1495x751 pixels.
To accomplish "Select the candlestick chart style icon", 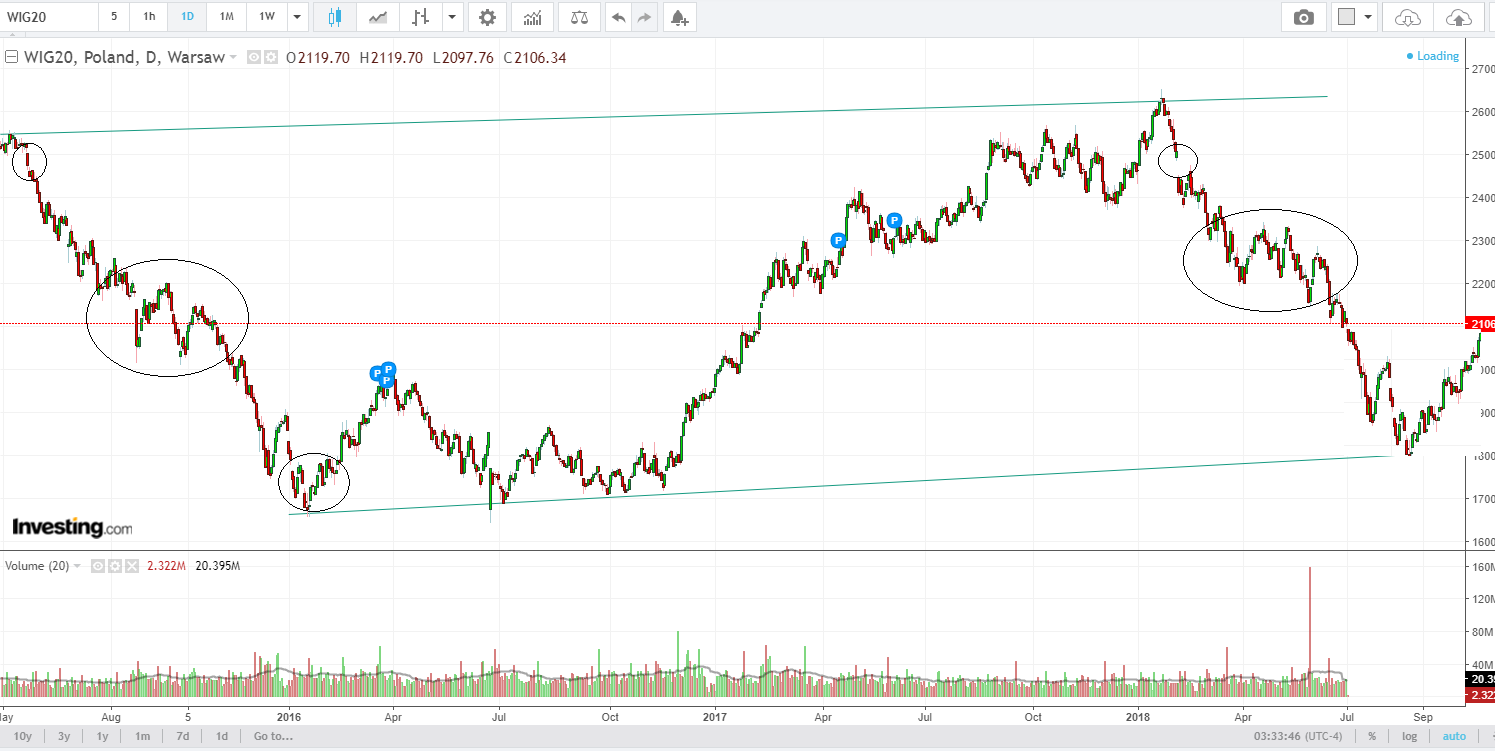I will click(334, 17).
